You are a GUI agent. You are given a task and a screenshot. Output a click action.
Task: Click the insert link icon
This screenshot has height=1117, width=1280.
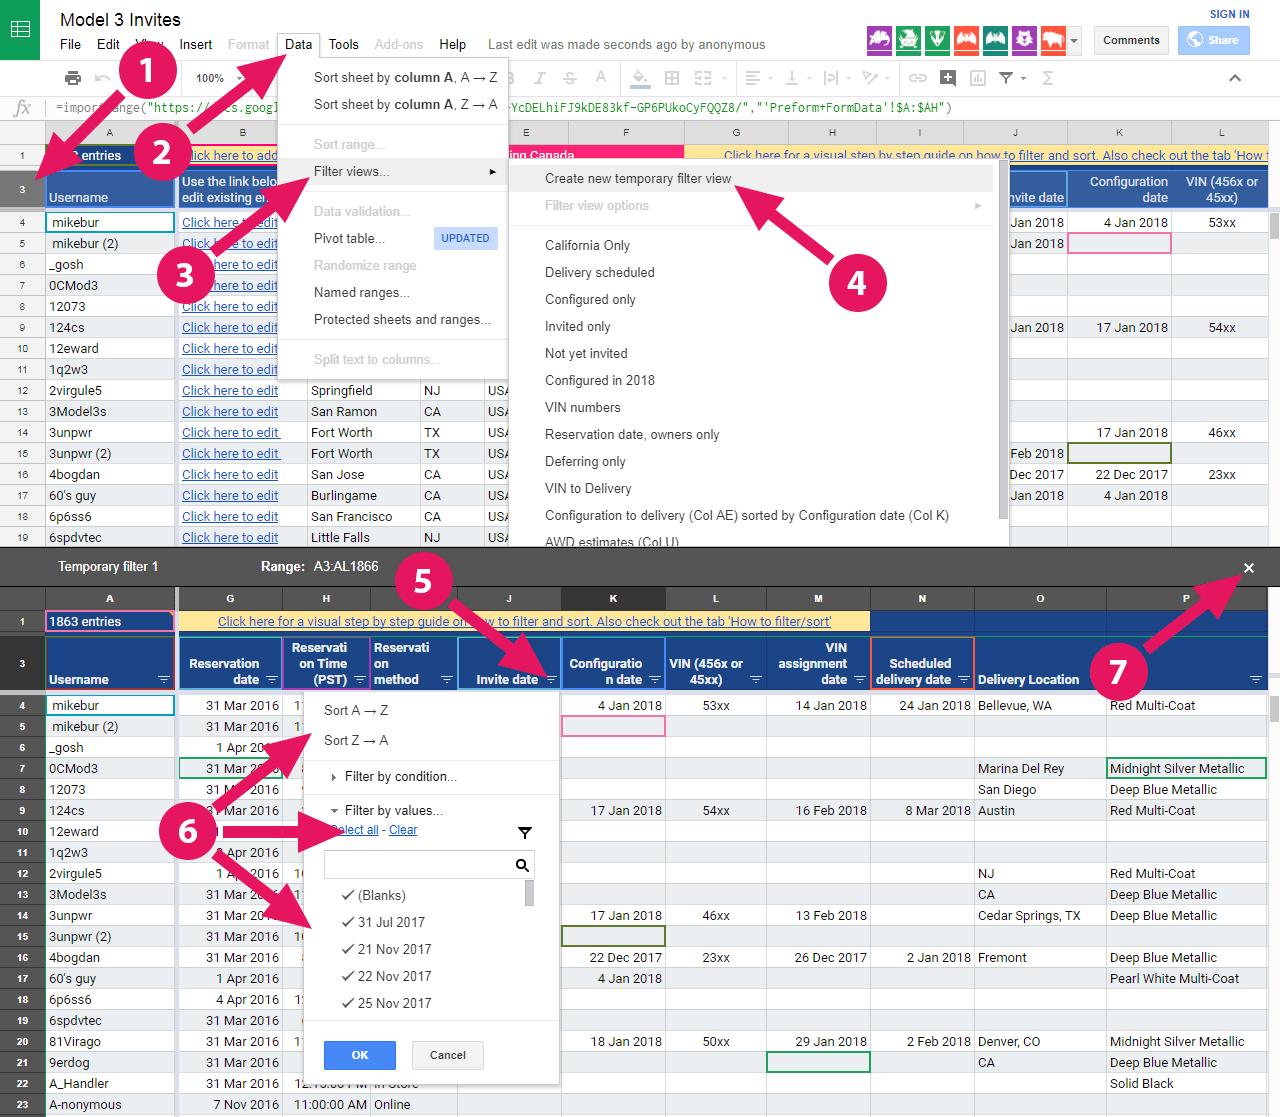(918, 78)
